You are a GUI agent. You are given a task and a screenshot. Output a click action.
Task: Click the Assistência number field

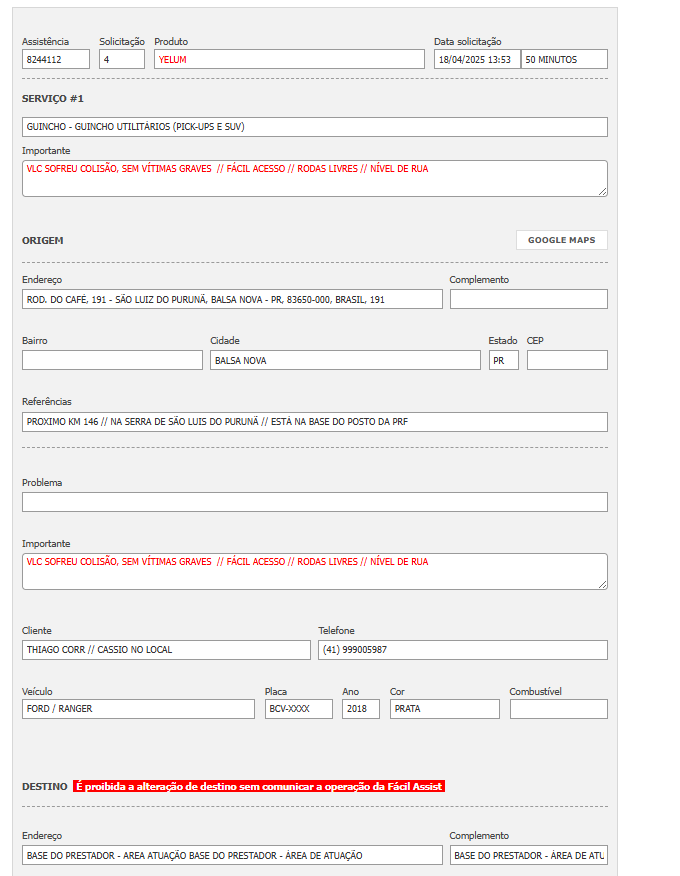pyautogui.click(x=55, y=60)
